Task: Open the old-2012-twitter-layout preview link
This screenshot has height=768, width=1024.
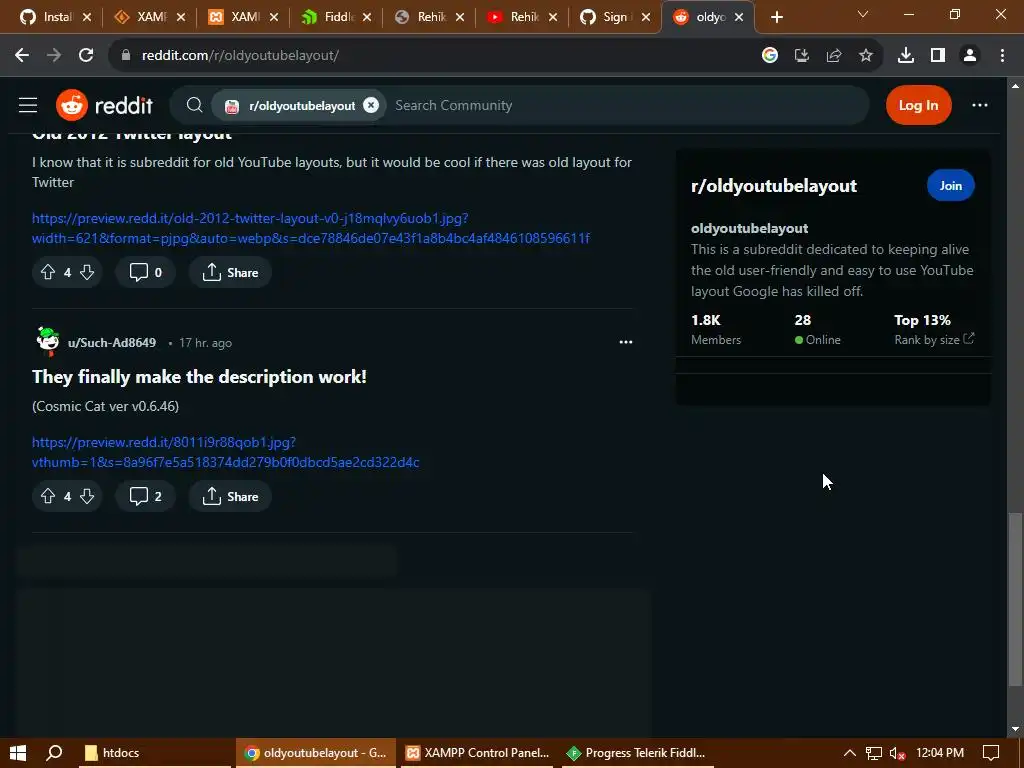Action: point(311,228)
